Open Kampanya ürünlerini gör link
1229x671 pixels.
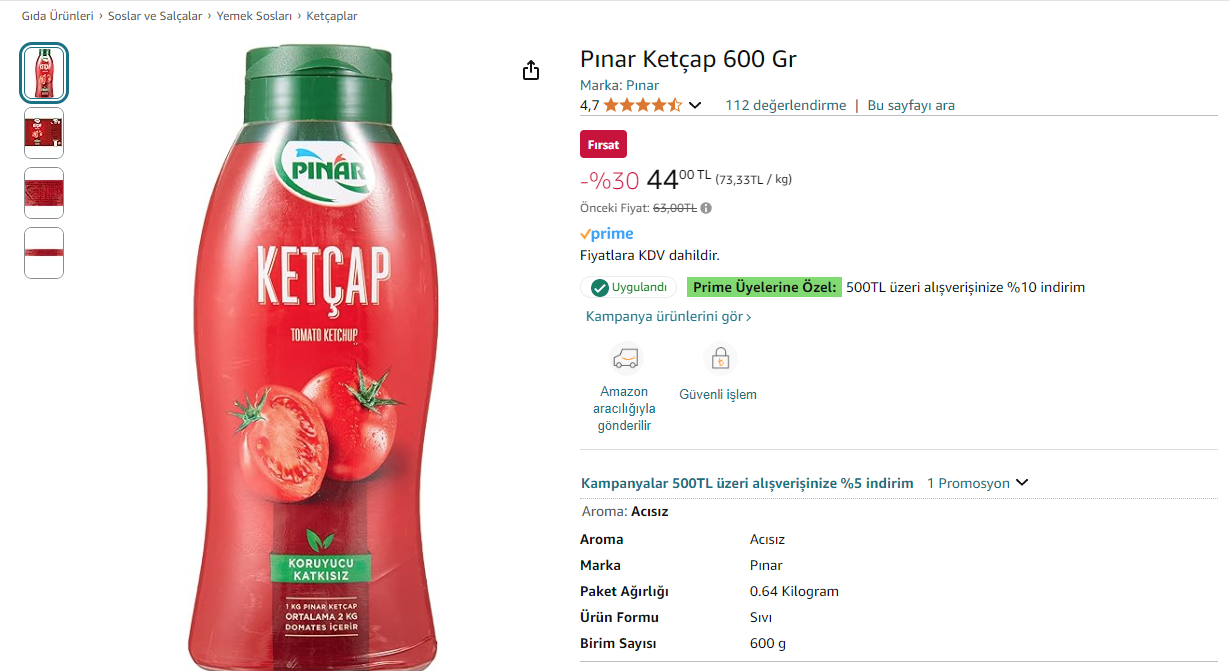668,316
